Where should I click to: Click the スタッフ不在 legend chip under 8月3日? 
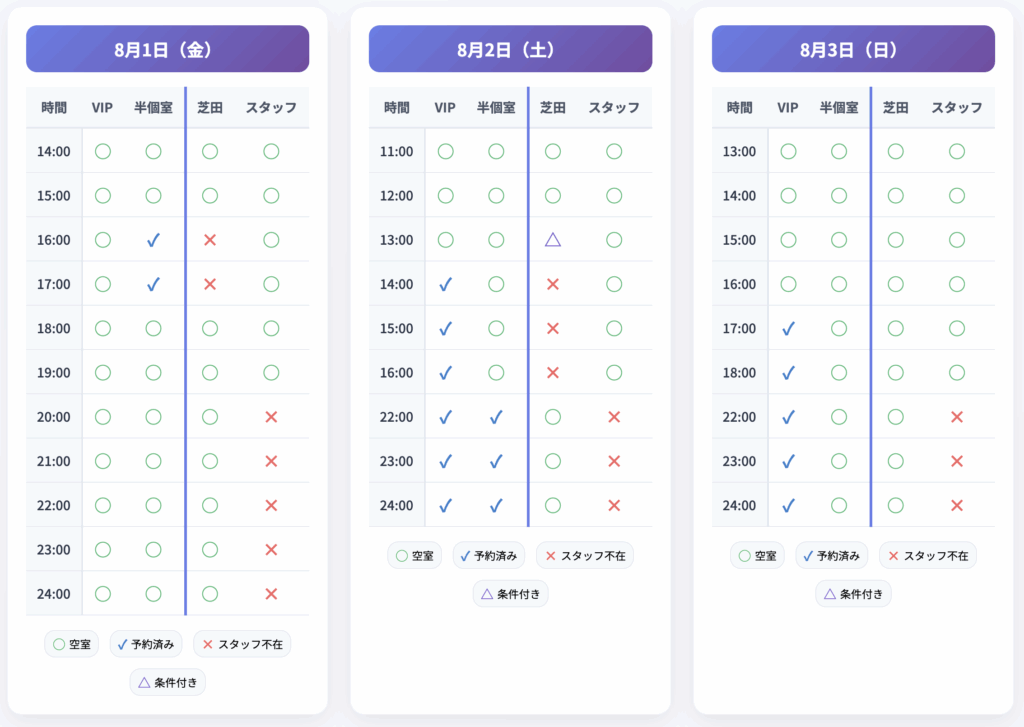point(927,556)
